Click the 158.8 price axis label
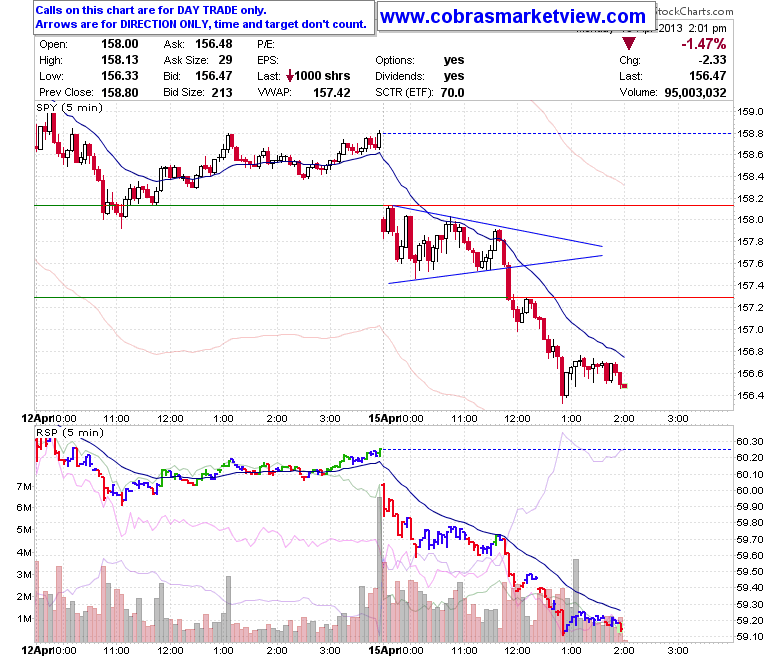This screenshot has width=780, height=659. pos(750,133)
